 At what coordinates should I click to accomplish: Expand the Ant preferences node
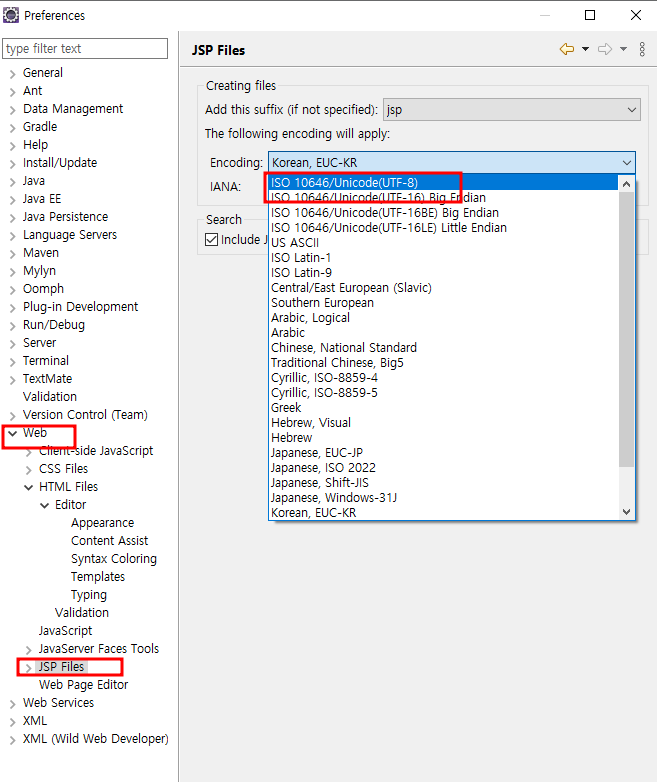[12, 92]
